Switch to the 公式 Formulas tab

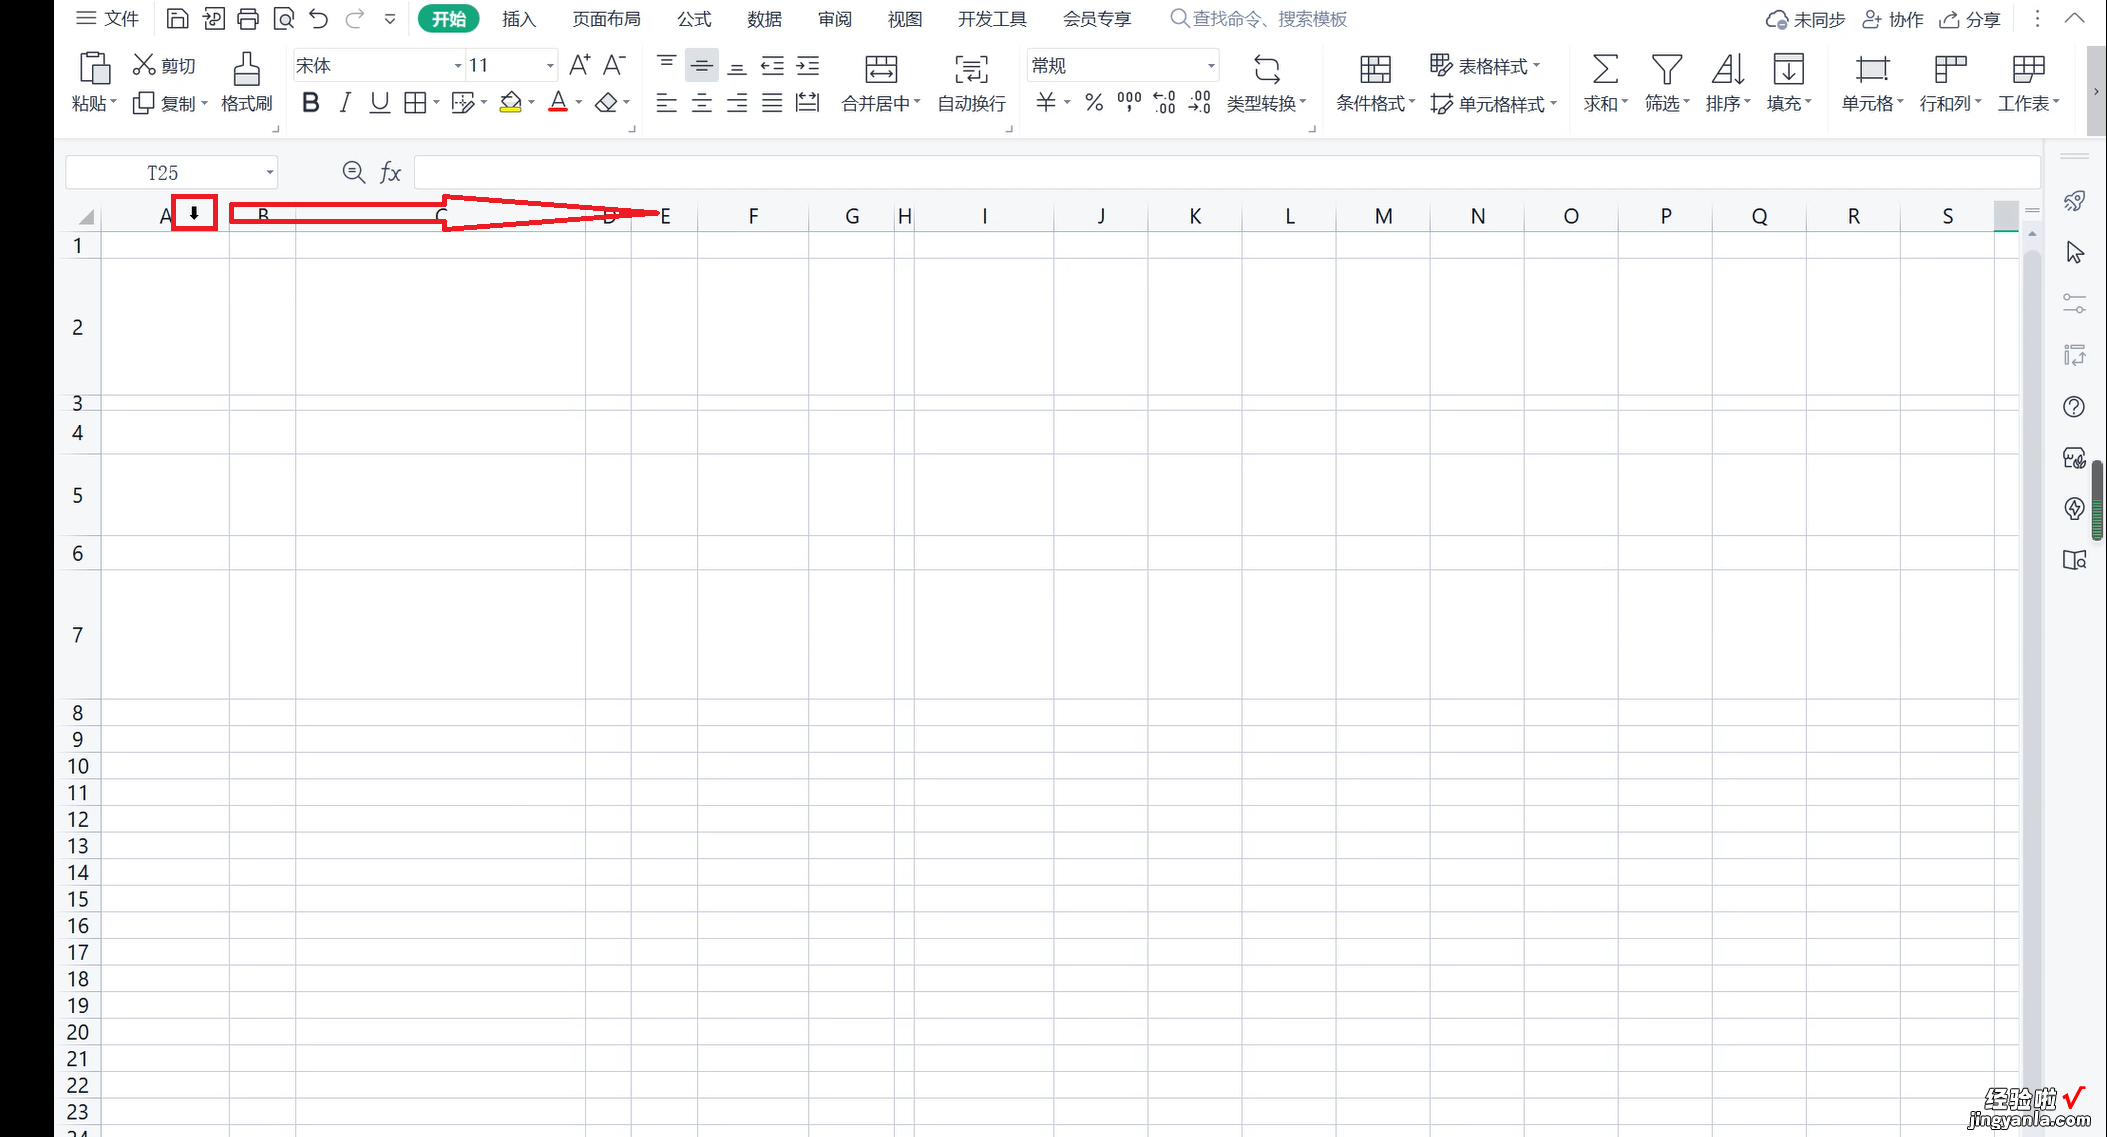click(694, 19)
